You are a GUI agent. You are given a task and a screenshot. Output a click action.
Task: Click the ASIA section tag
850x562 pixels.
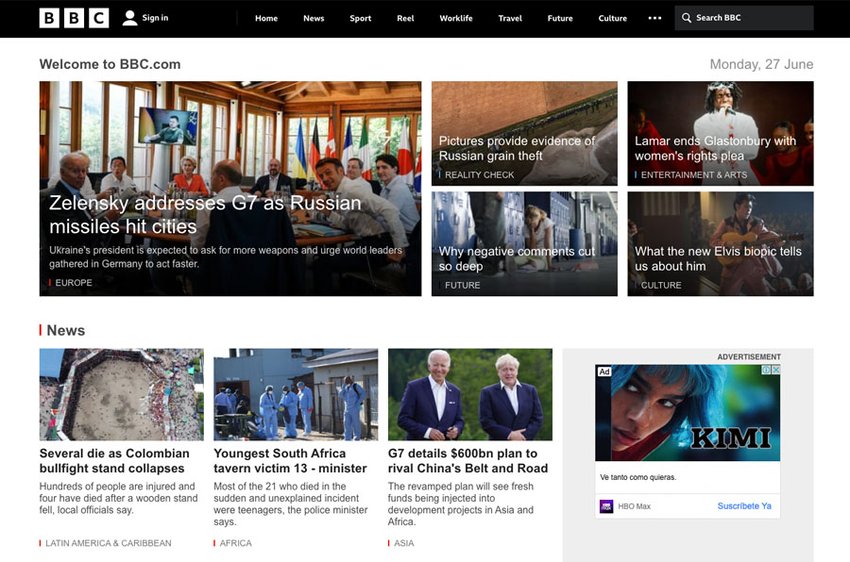[x=404, y=543]
